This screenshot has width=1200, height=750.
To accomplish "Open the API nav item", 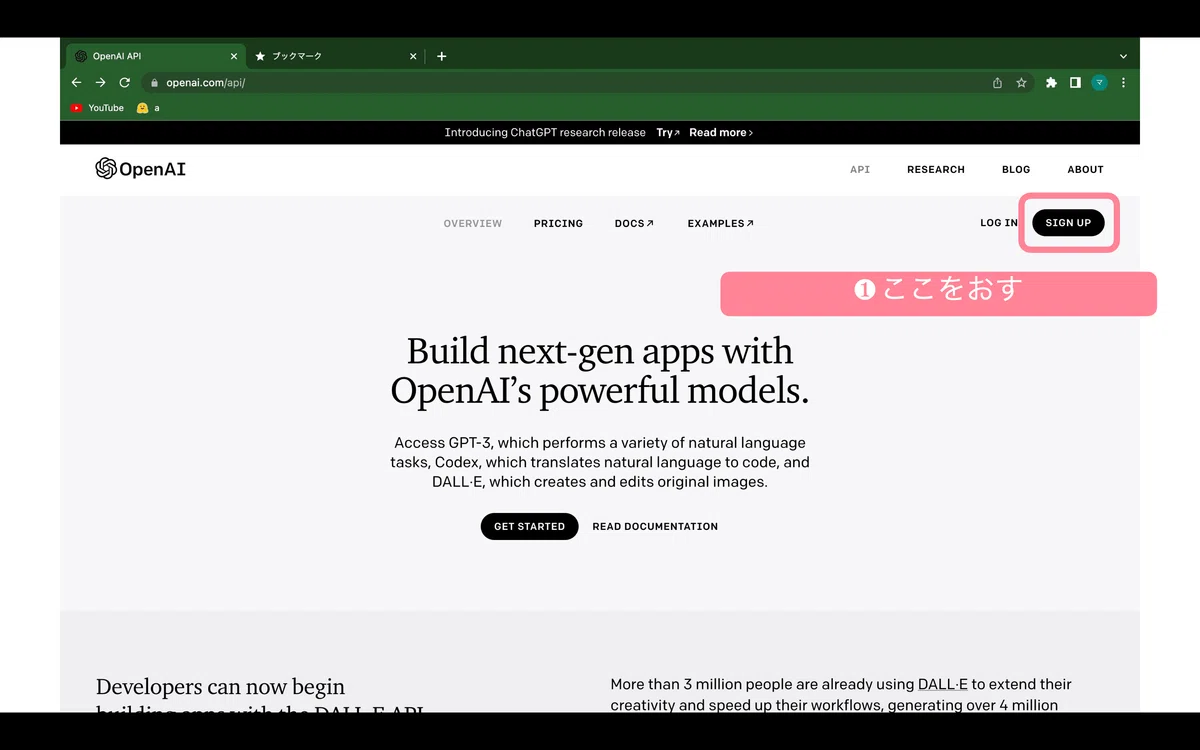I will [x=860, y=170].
